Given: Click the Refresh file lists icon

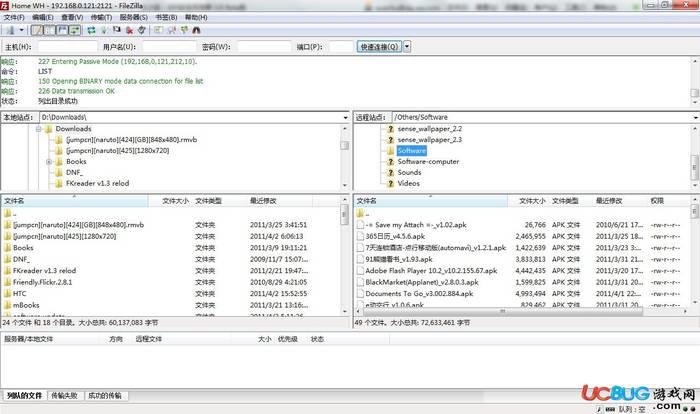Looking at the screenshot, I should click(x=91, y=30).
